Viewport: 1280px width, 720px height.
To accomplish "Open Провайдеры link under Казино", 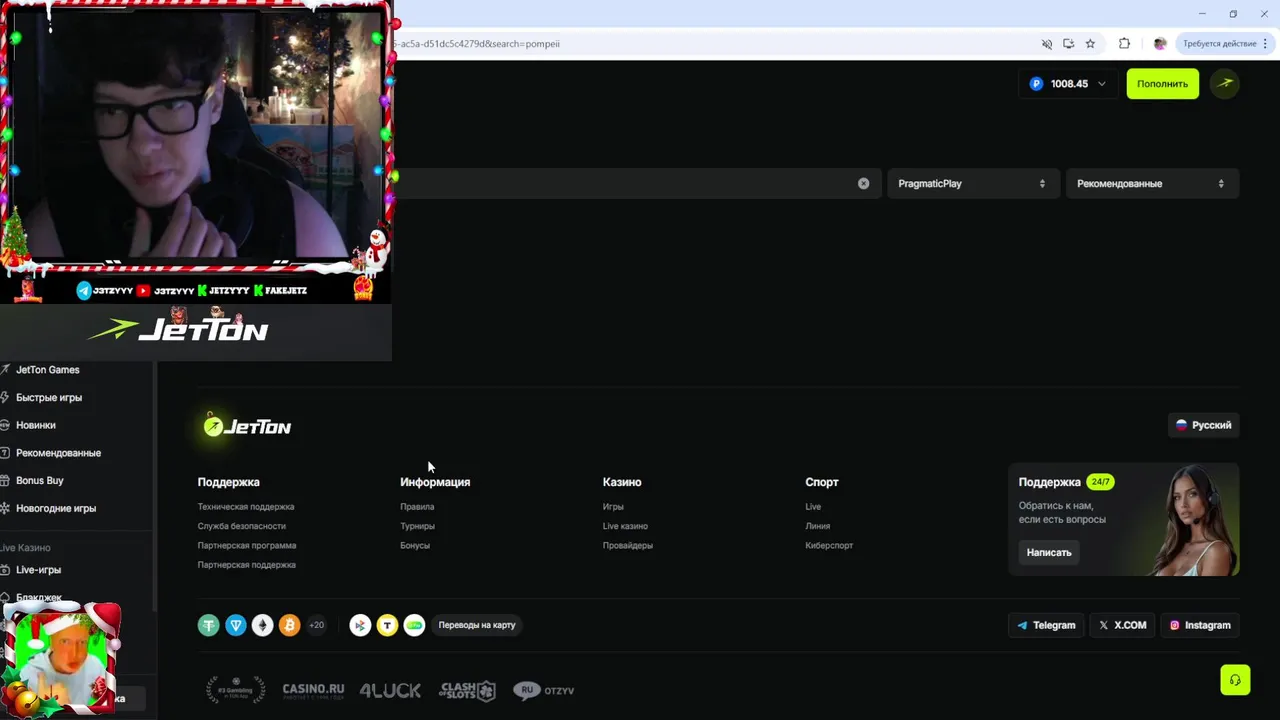I will click(x=628, y=546).
